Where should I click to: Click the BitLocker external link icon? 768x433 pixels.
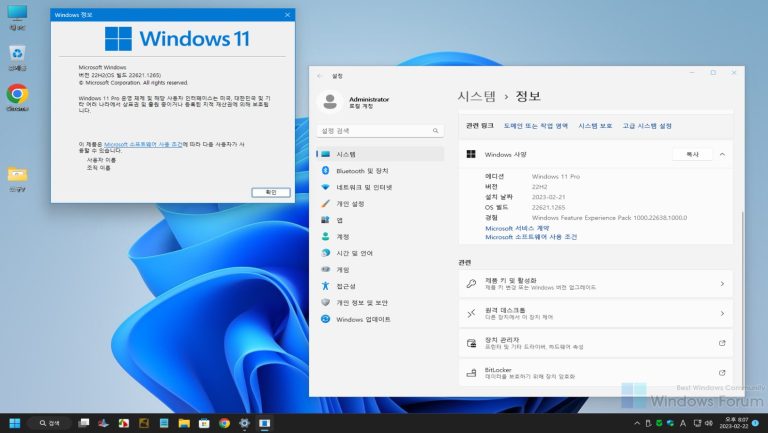(722, 373)
